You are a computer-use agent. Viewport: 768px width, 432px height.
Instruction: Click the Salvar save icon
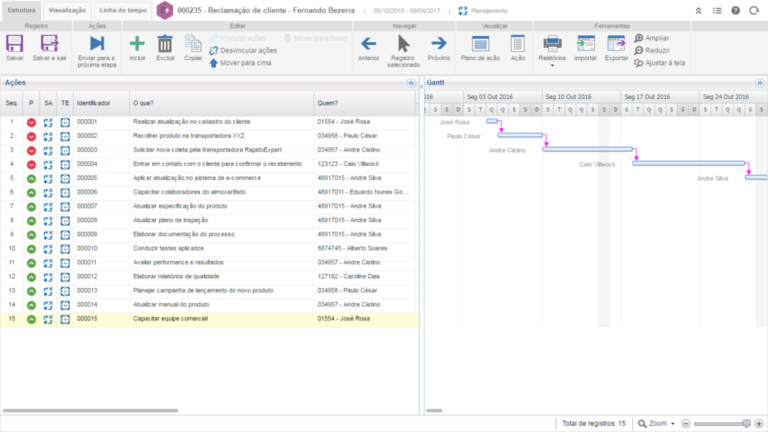[15, 44]
